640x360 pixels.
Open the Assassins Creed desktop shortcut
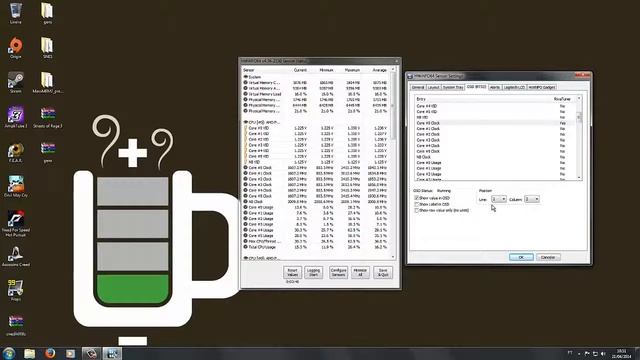point(16,256)
